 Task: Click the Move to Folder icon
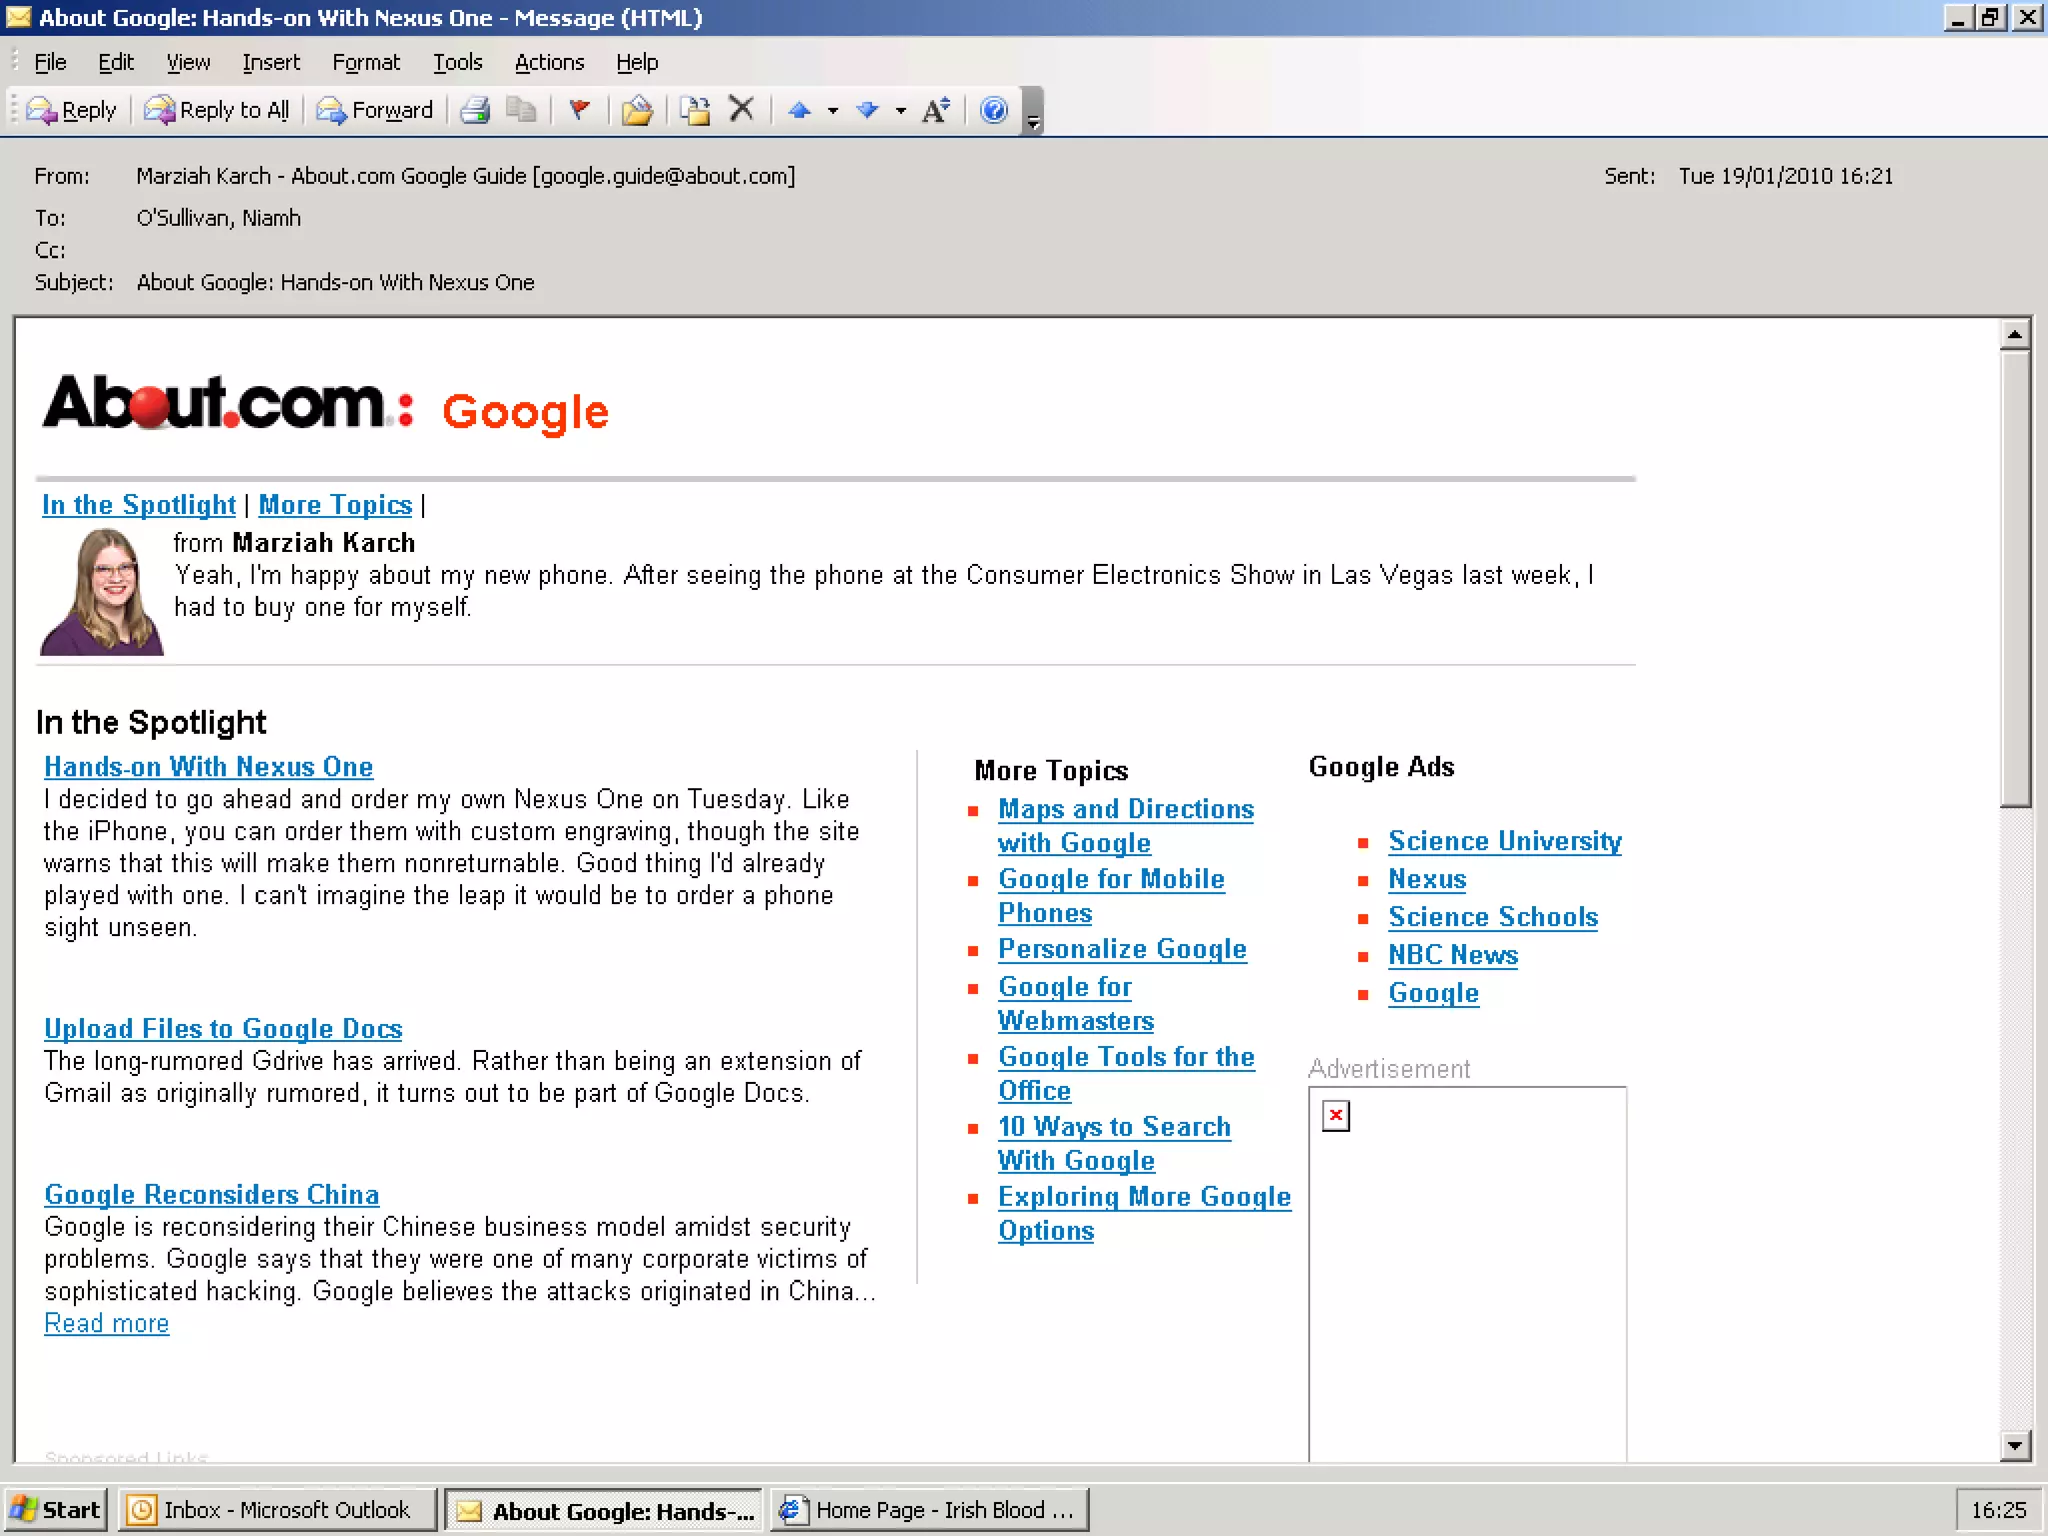(x=637, y=110)
